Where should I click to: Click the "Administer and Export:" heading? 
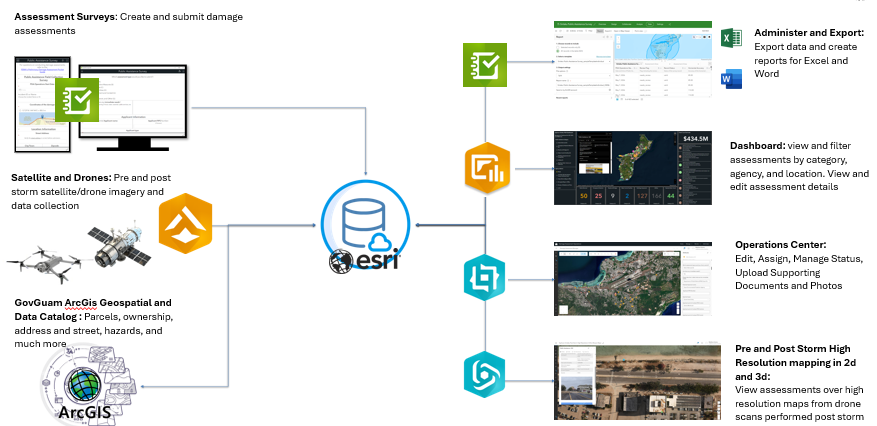809,32
